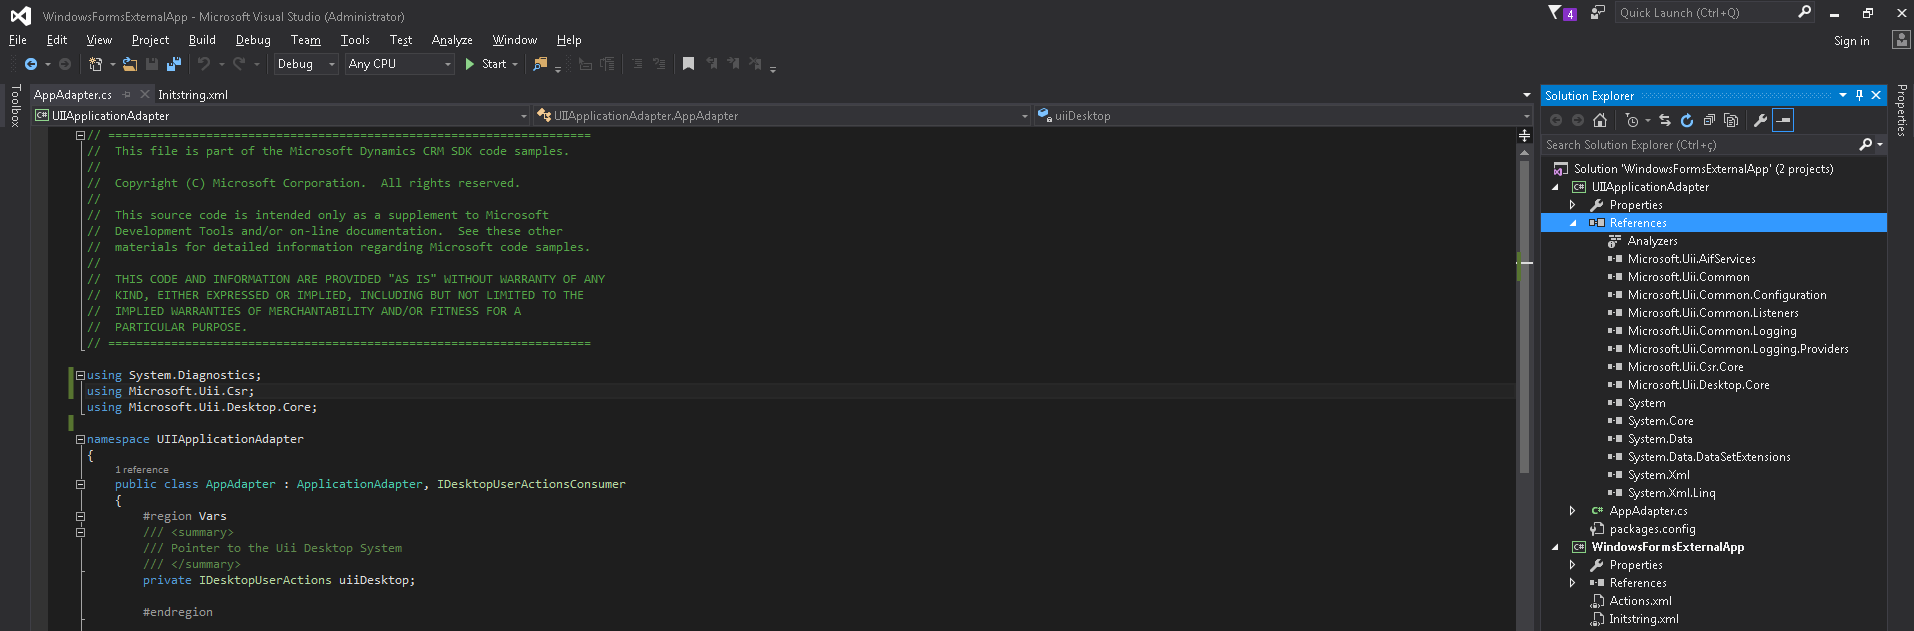This screenshot has width=1914, height=631.
Task: Toggle Sync with Active Document
Action: tap(1665, 121)
